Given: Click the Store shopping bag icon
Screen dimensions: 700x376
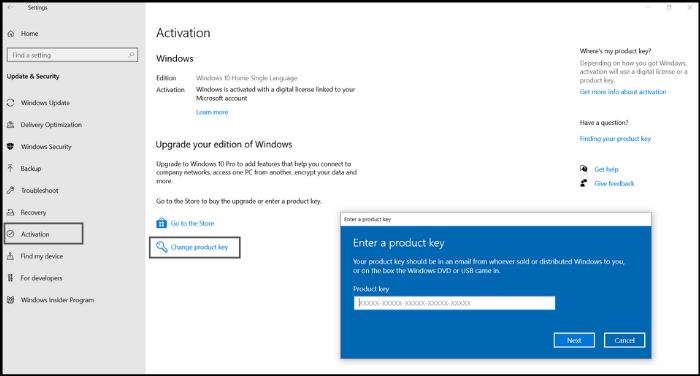Looking at the screenshot, I should click(161, 223).
